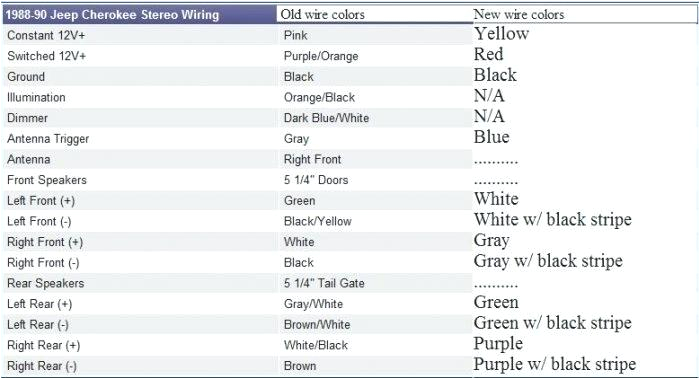Select the 'Left Front (+)' row label
This screenshot has height=379, width=700.
tap(41, 201)
